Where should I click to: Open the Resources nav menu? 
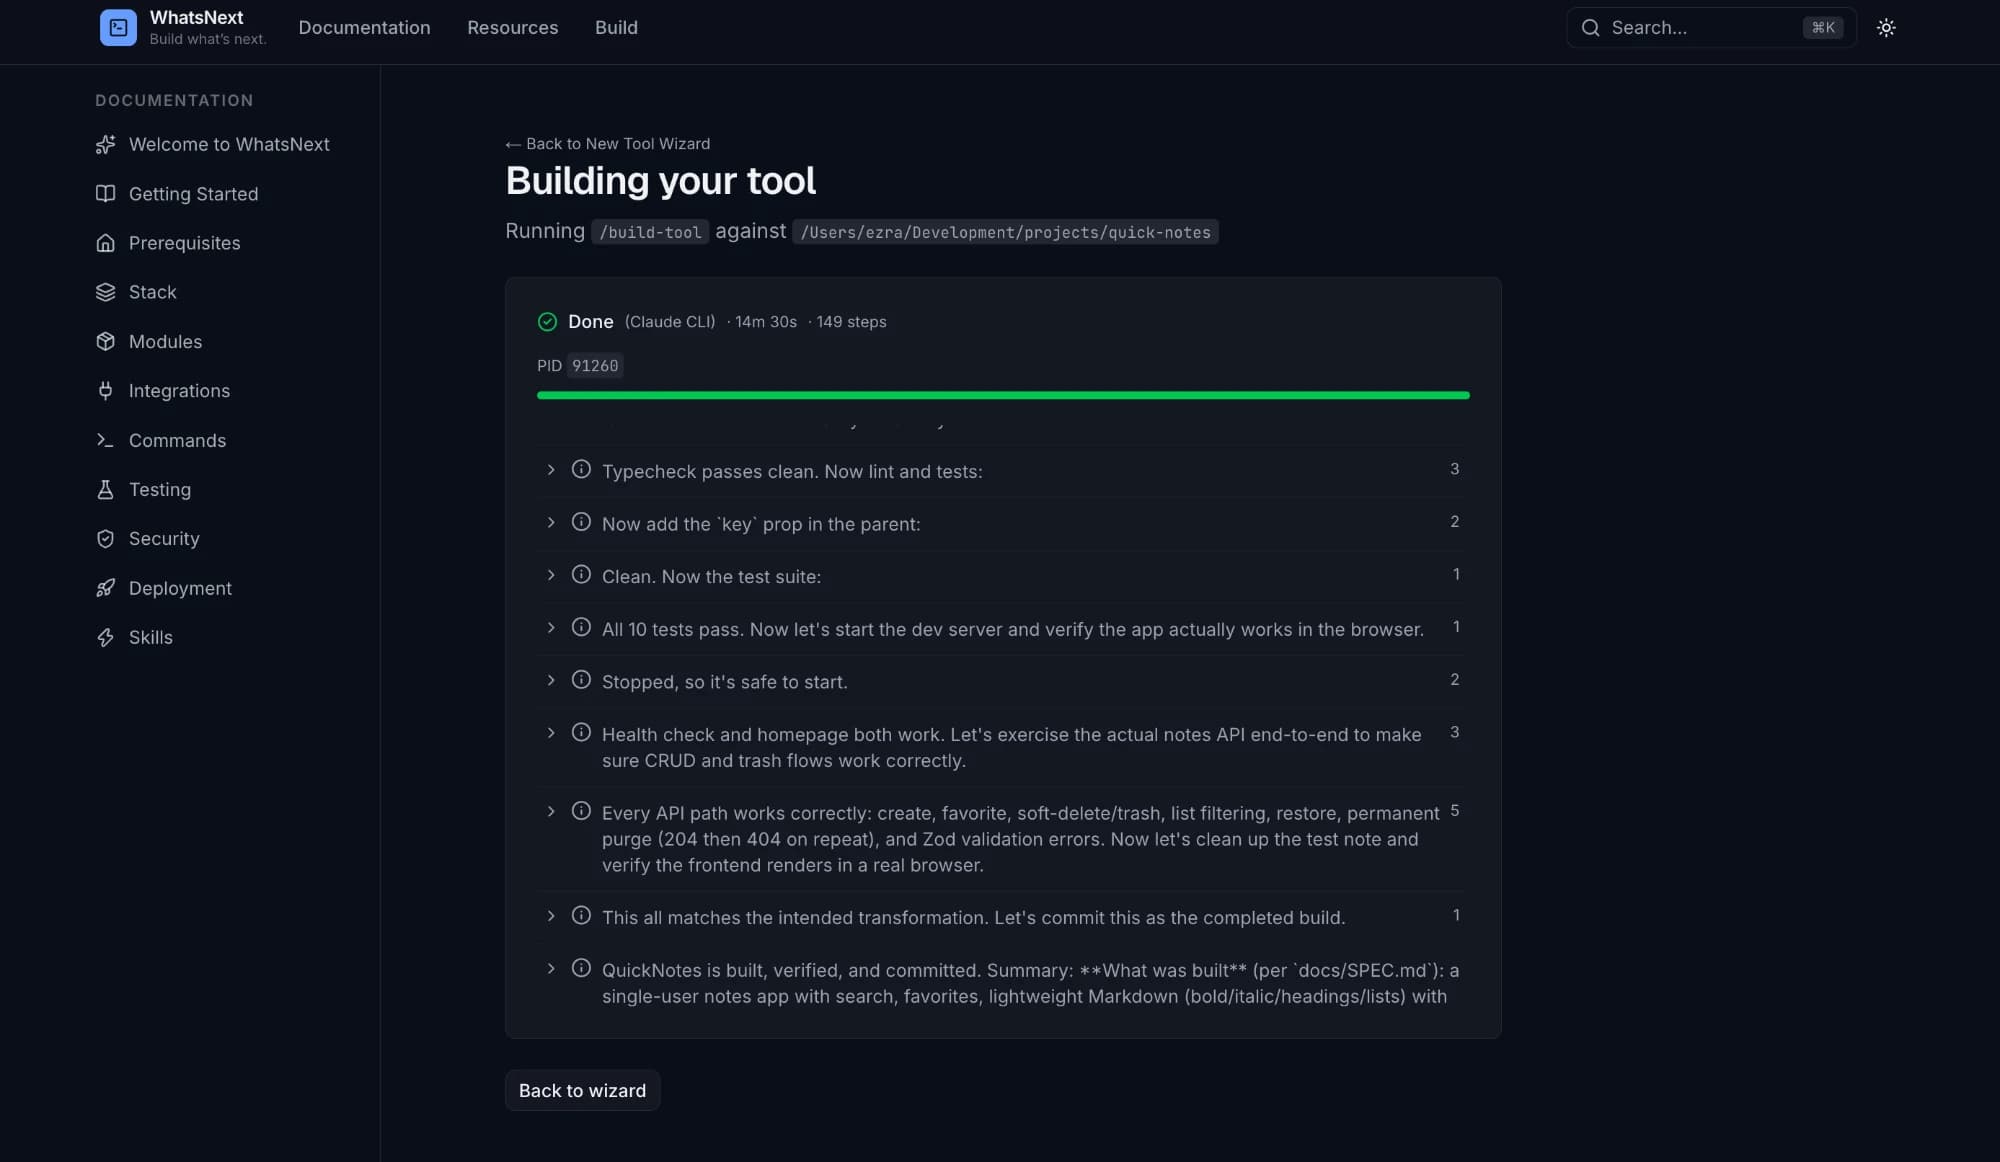pos(512,28)
